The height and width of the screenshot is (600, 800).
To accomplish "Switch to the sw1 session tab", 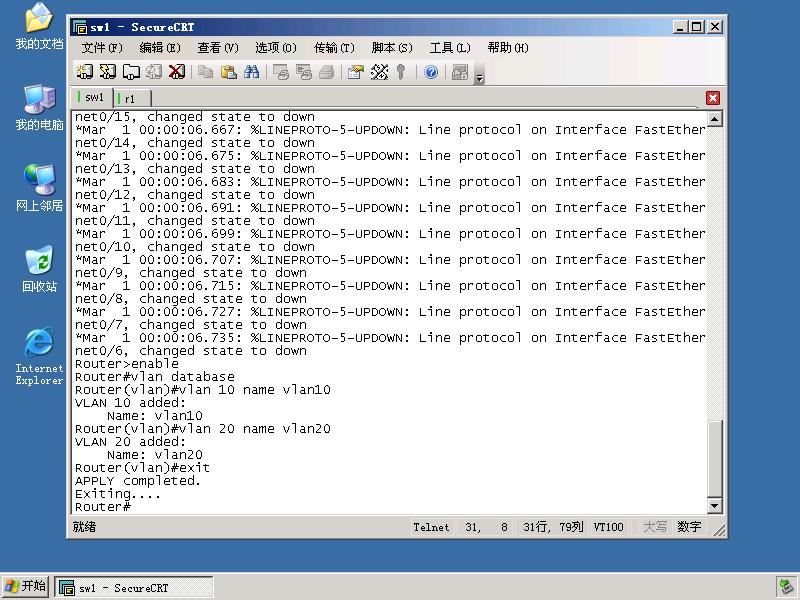I will 91,97.
